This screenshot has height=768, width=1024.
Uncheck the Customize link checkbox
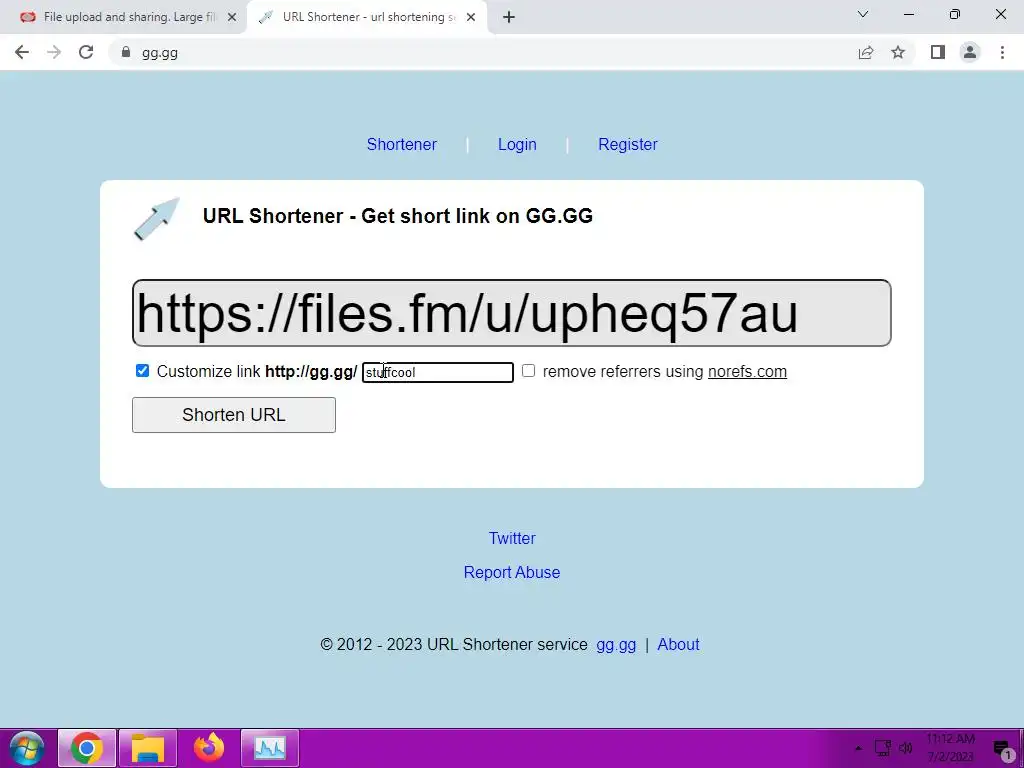[142, 371]
